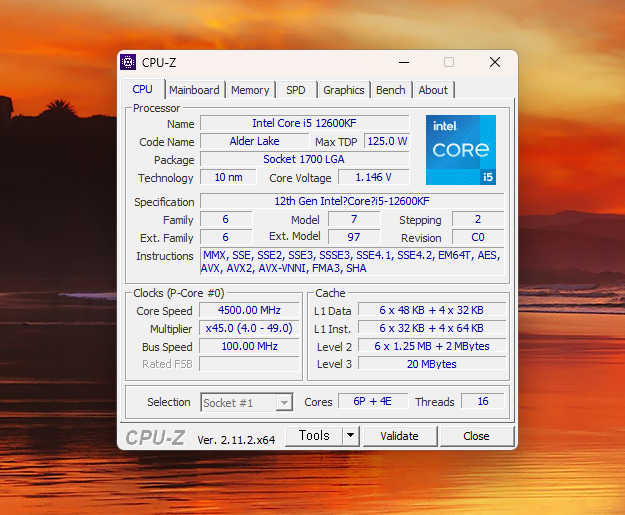Click the Ext. Model value 97
Viewport: 625px width, 515px height.
coord(354,237)
